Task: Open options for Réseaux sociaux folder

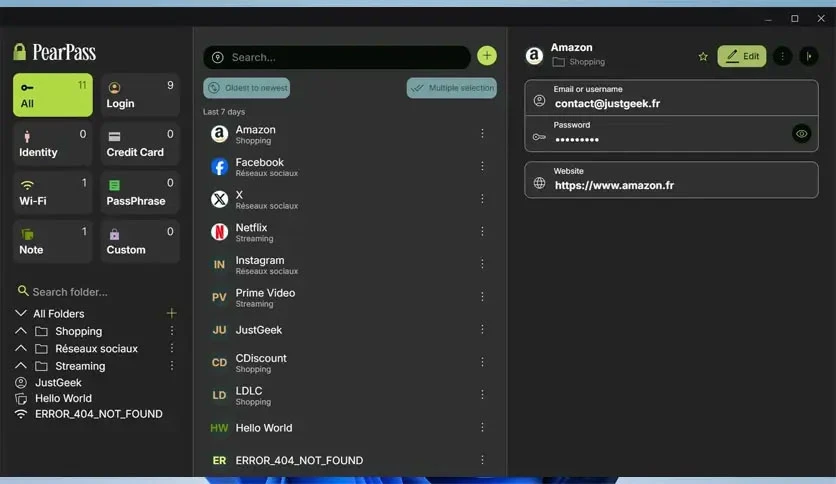Action: (172, 348)
